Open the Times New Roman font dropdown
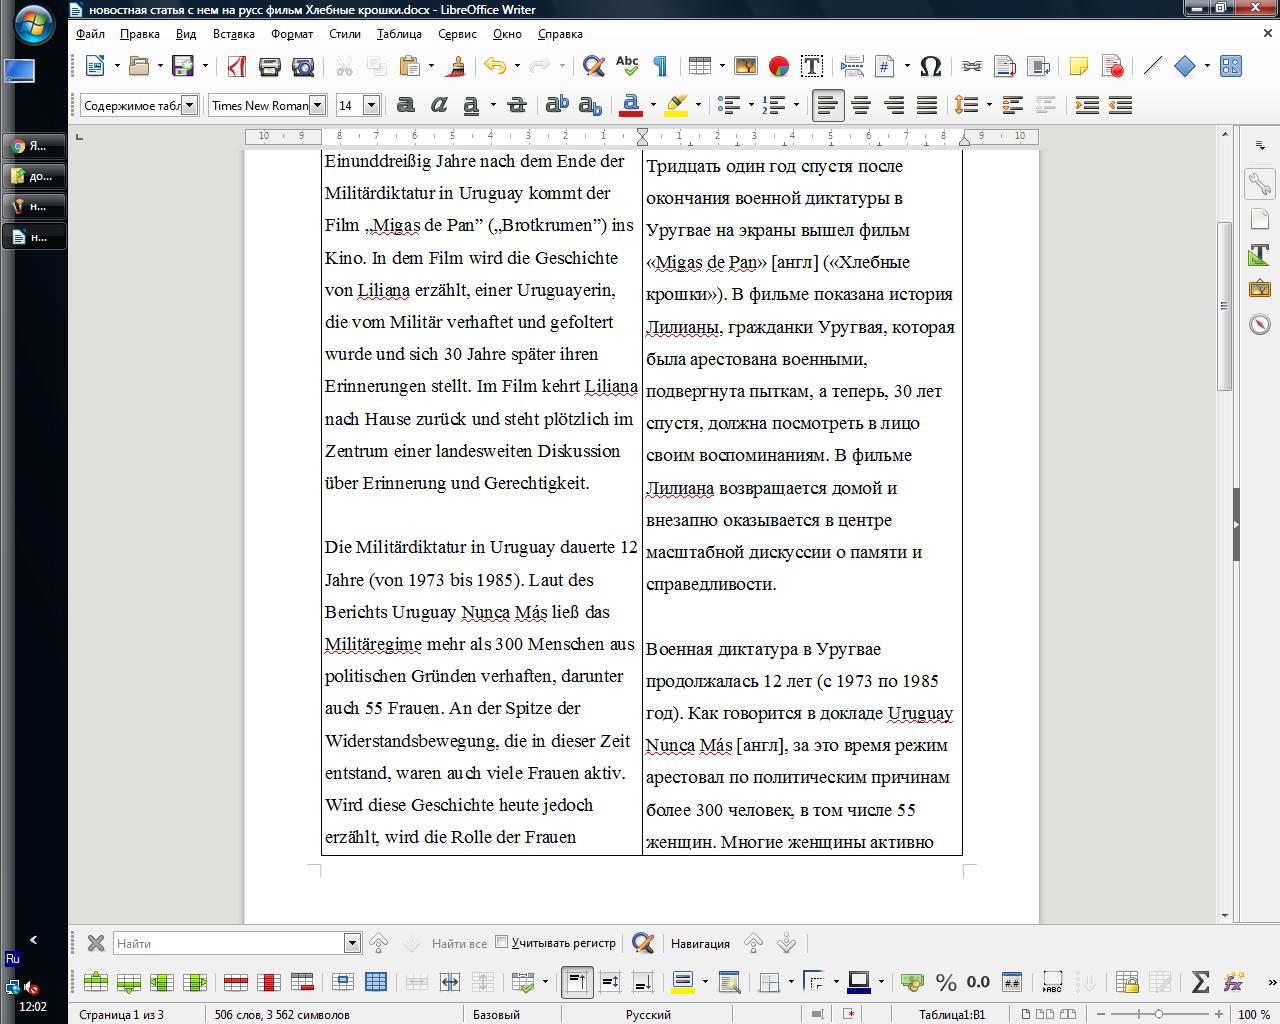This screenshot has width=1280, height=1024. (x=318, y=105)
